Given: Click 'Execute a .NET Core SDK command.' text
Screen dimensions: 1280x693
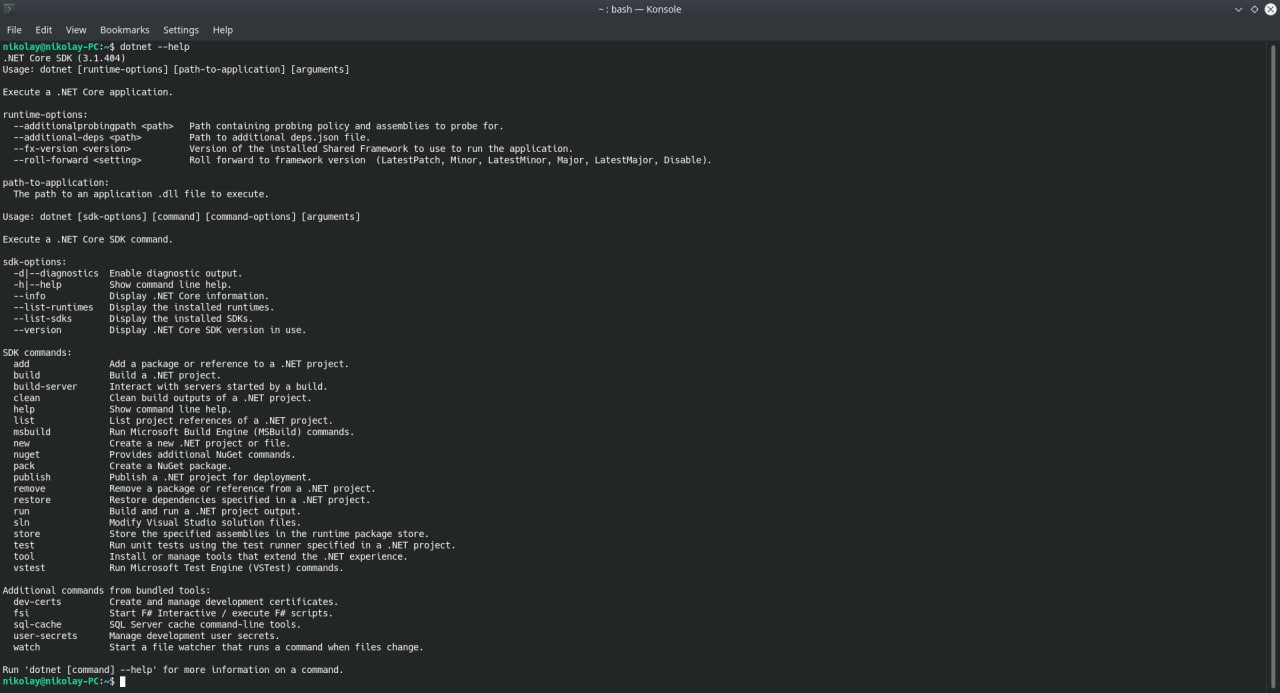Looking at the screenshot, I should (88, 240).
